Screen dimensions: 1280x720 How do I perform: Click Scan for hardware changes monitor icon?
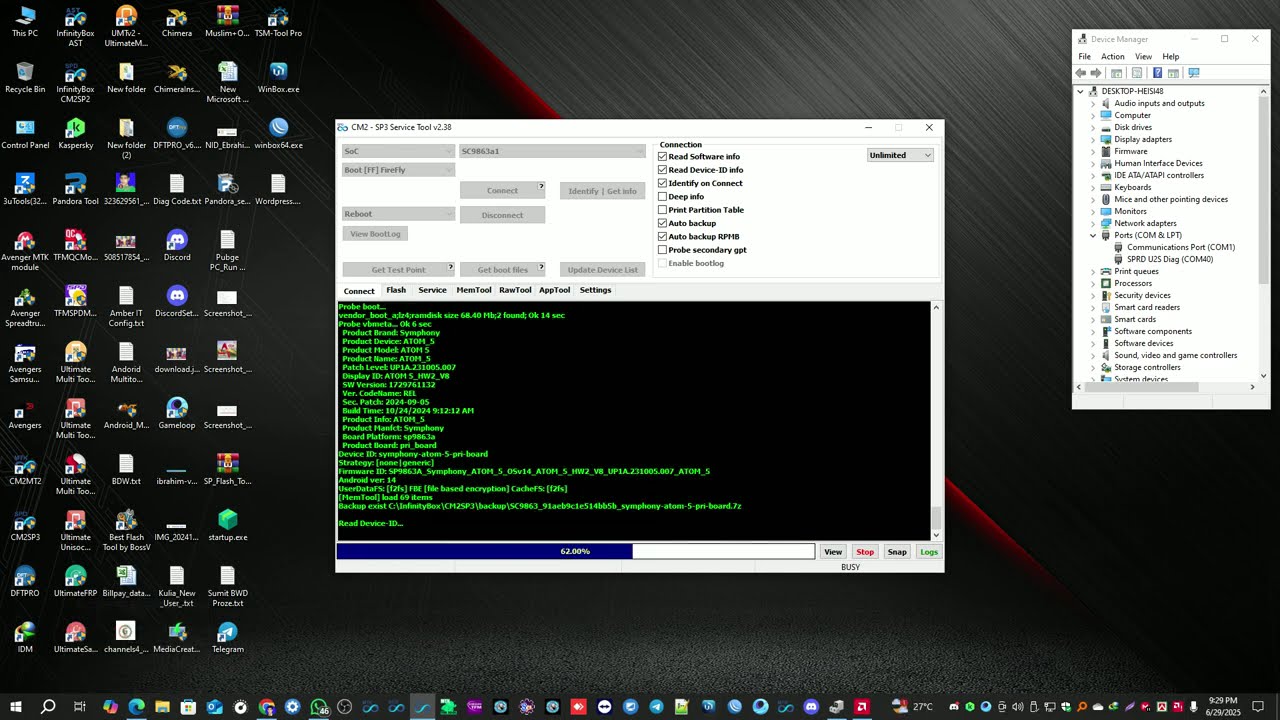[1193, 73]
